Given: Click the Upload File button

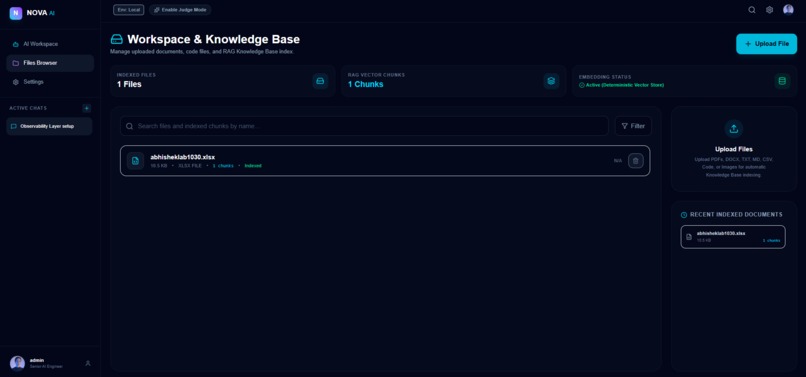Looking at the screenshot, I should point(766,44).
